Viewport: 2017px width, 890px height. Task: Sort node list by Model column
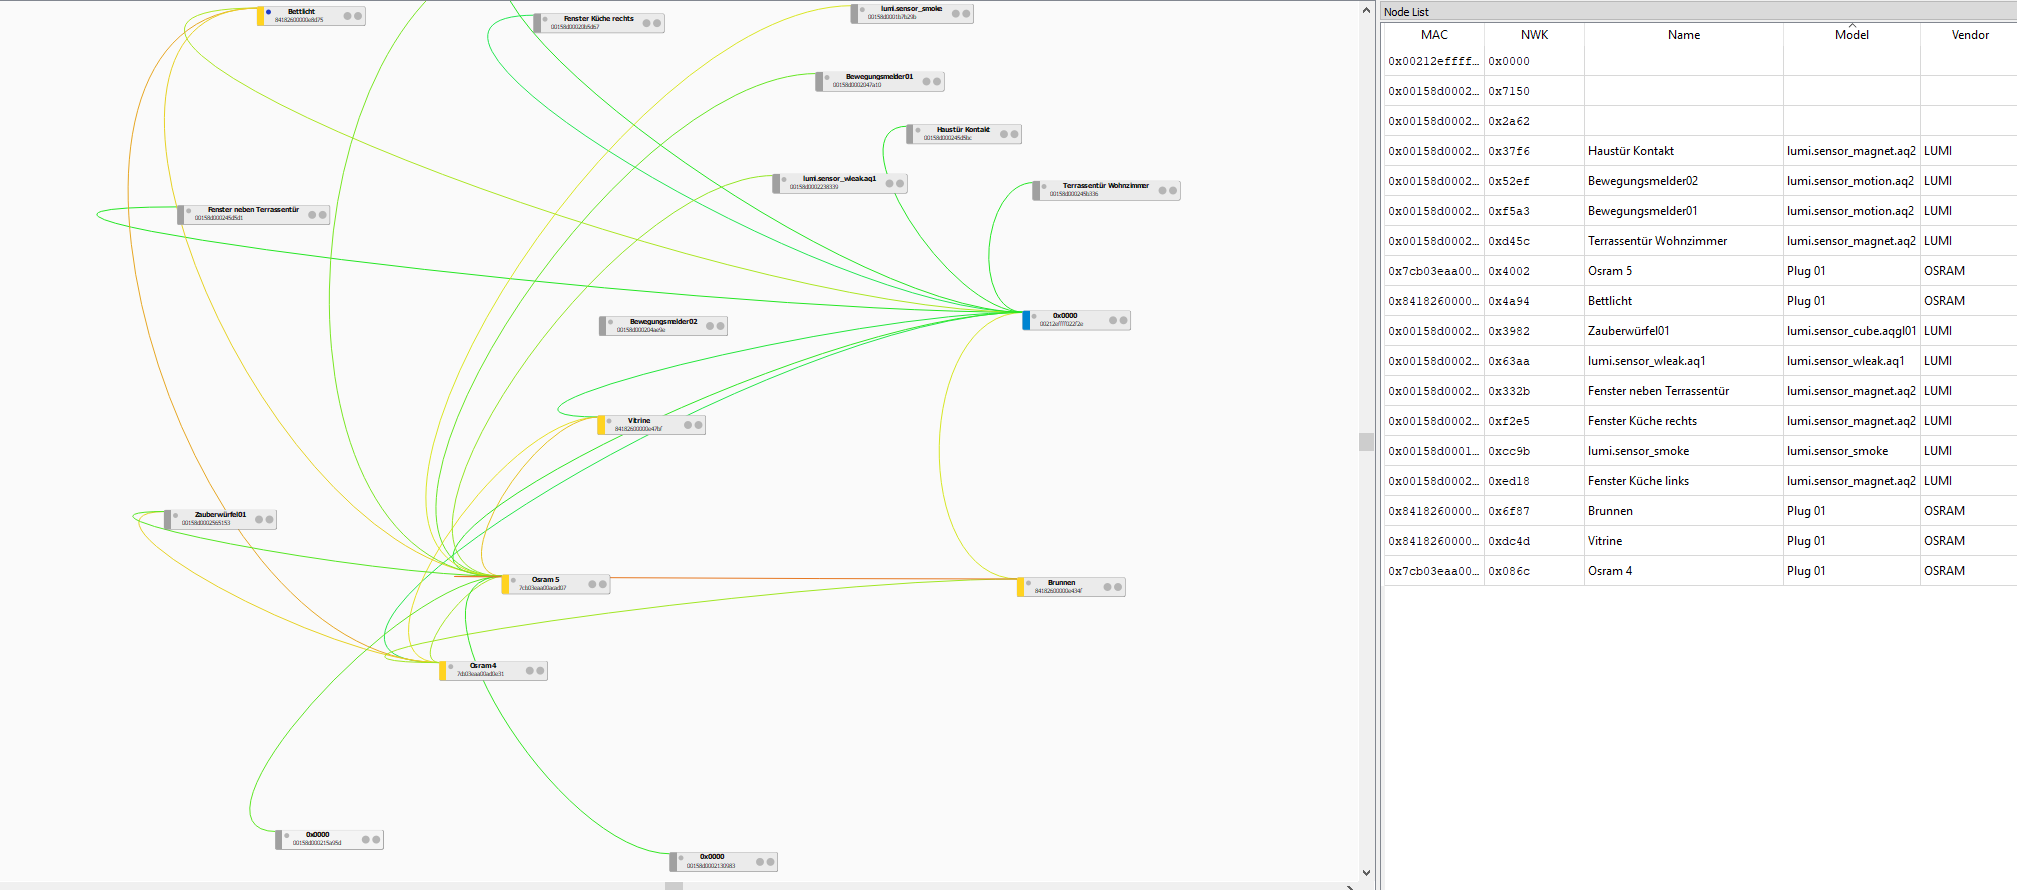pos(1851,35)
